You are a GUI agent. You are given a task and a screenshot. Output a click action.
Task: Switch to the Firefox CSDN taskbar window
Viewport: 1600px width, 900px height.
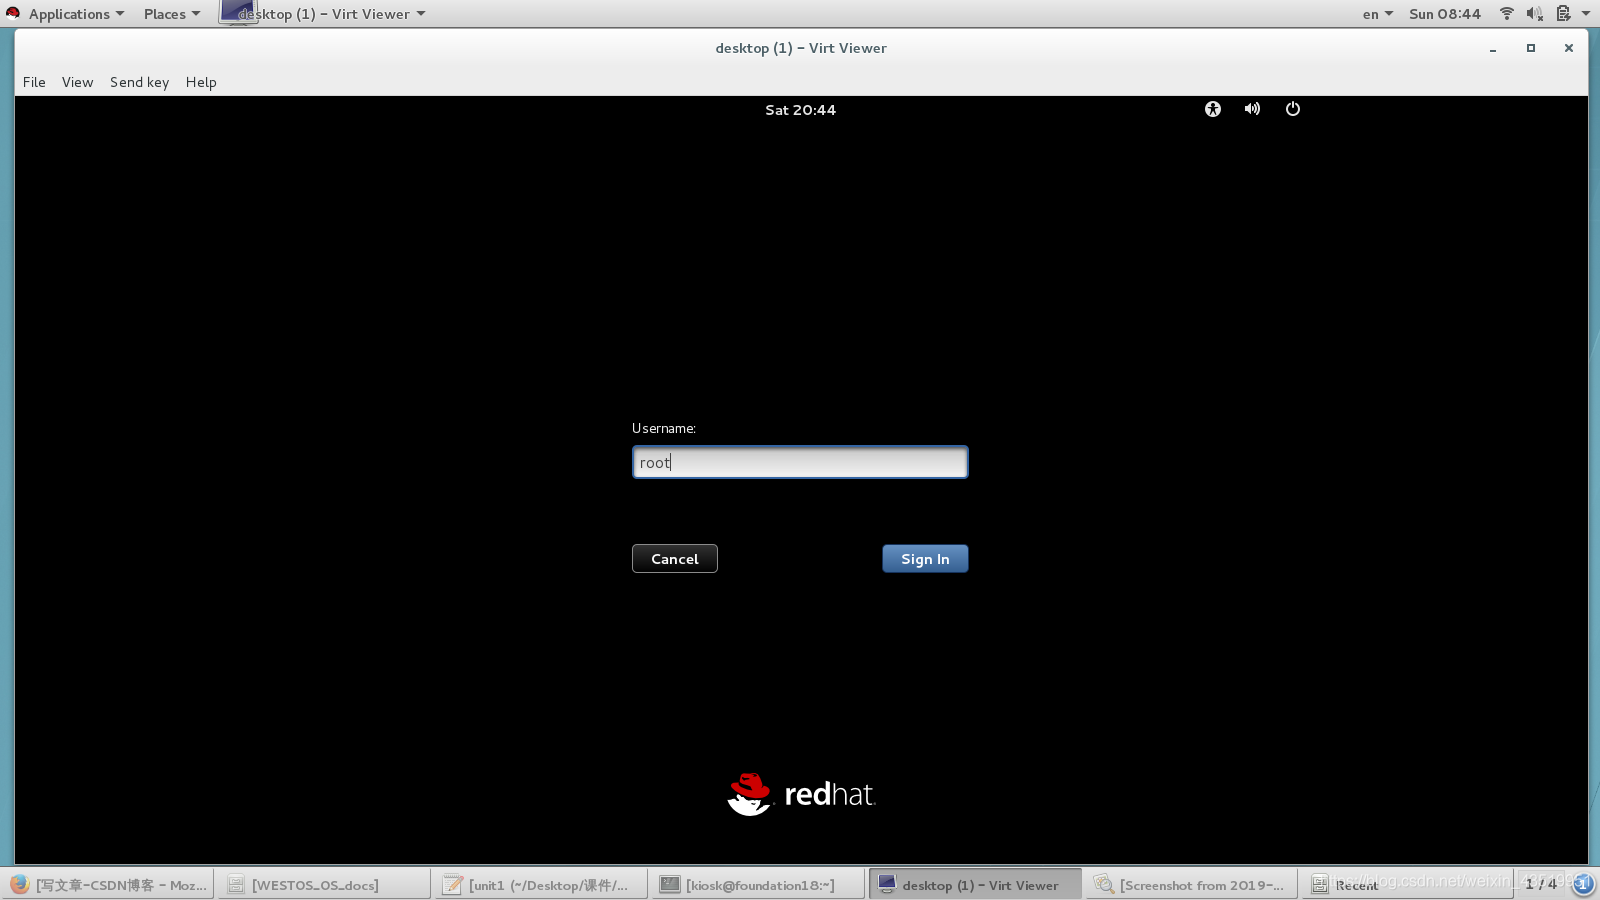click(109, 885)
